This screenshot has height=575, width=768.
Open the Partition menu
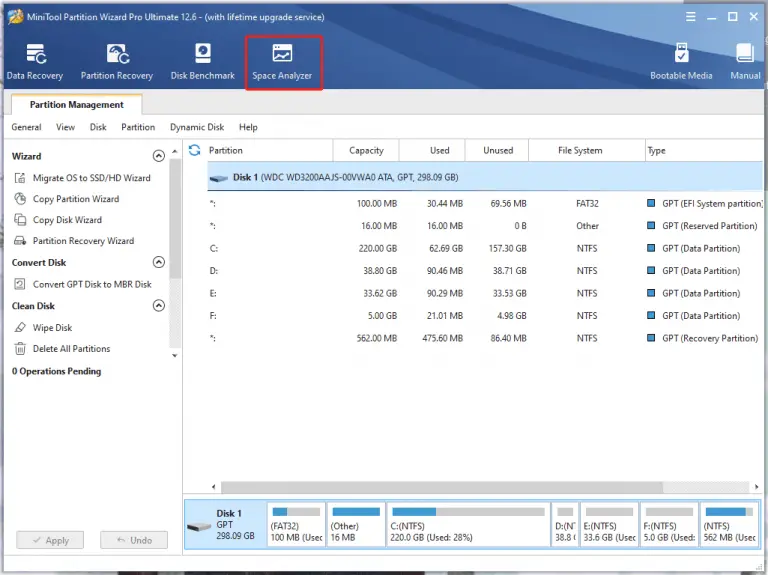tap(138, 127)
